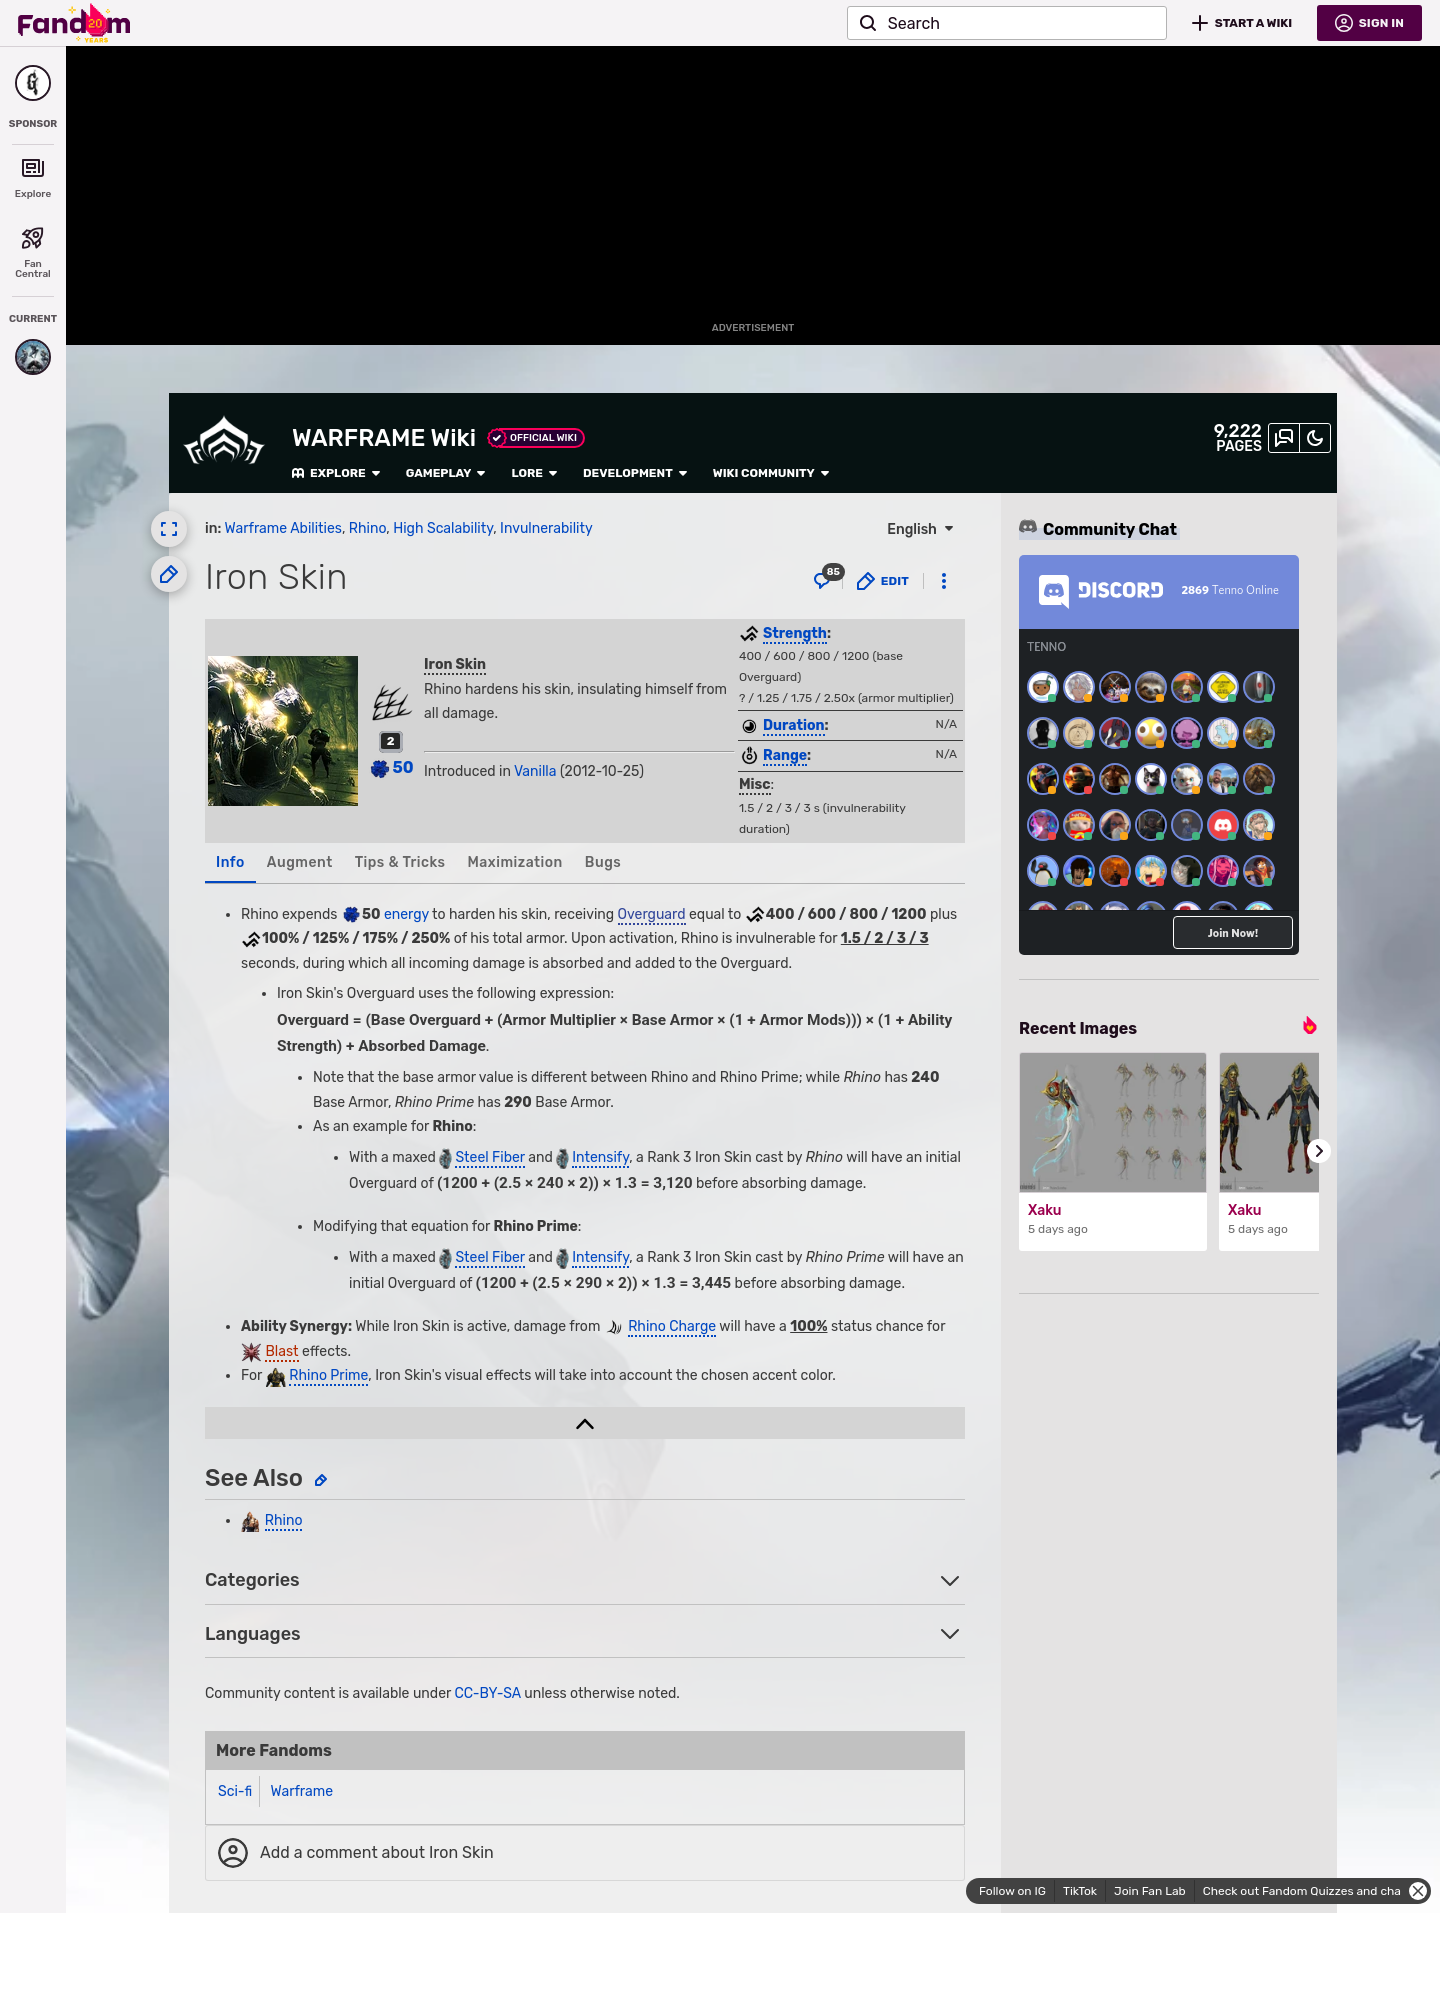Click the Blast damage icon
The height and width of the screenshot is (2000, 1440).
(251, 1352)
